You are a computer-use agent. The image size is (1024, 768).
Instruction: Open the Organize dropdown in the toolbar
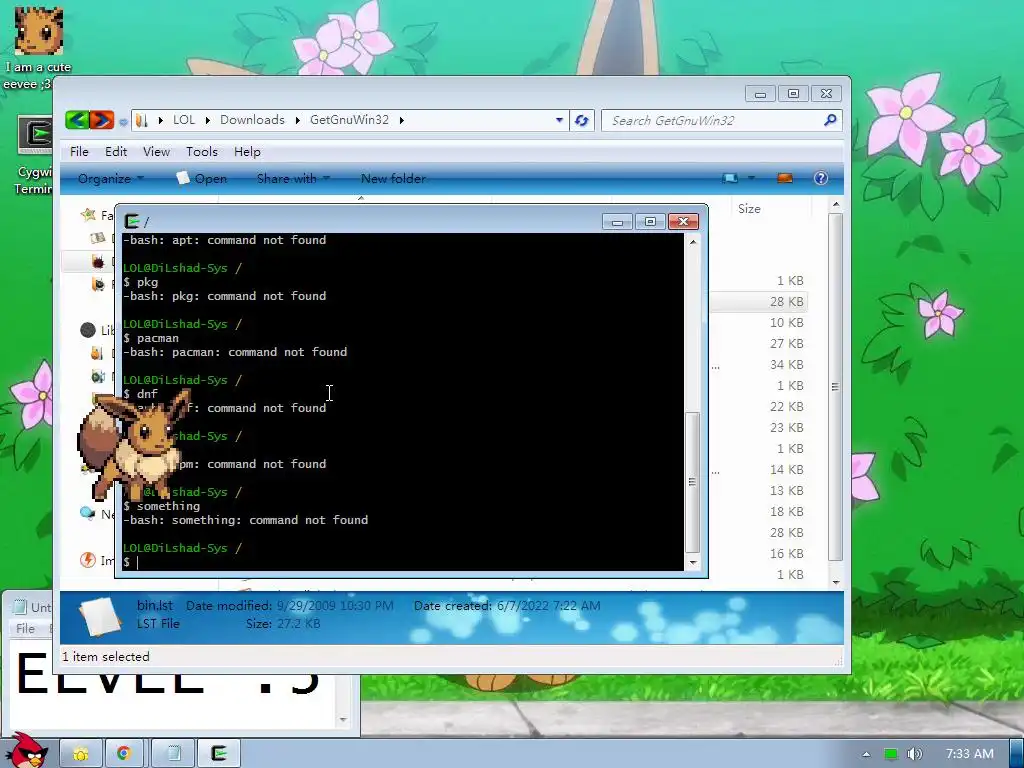[x=110, y=178]
